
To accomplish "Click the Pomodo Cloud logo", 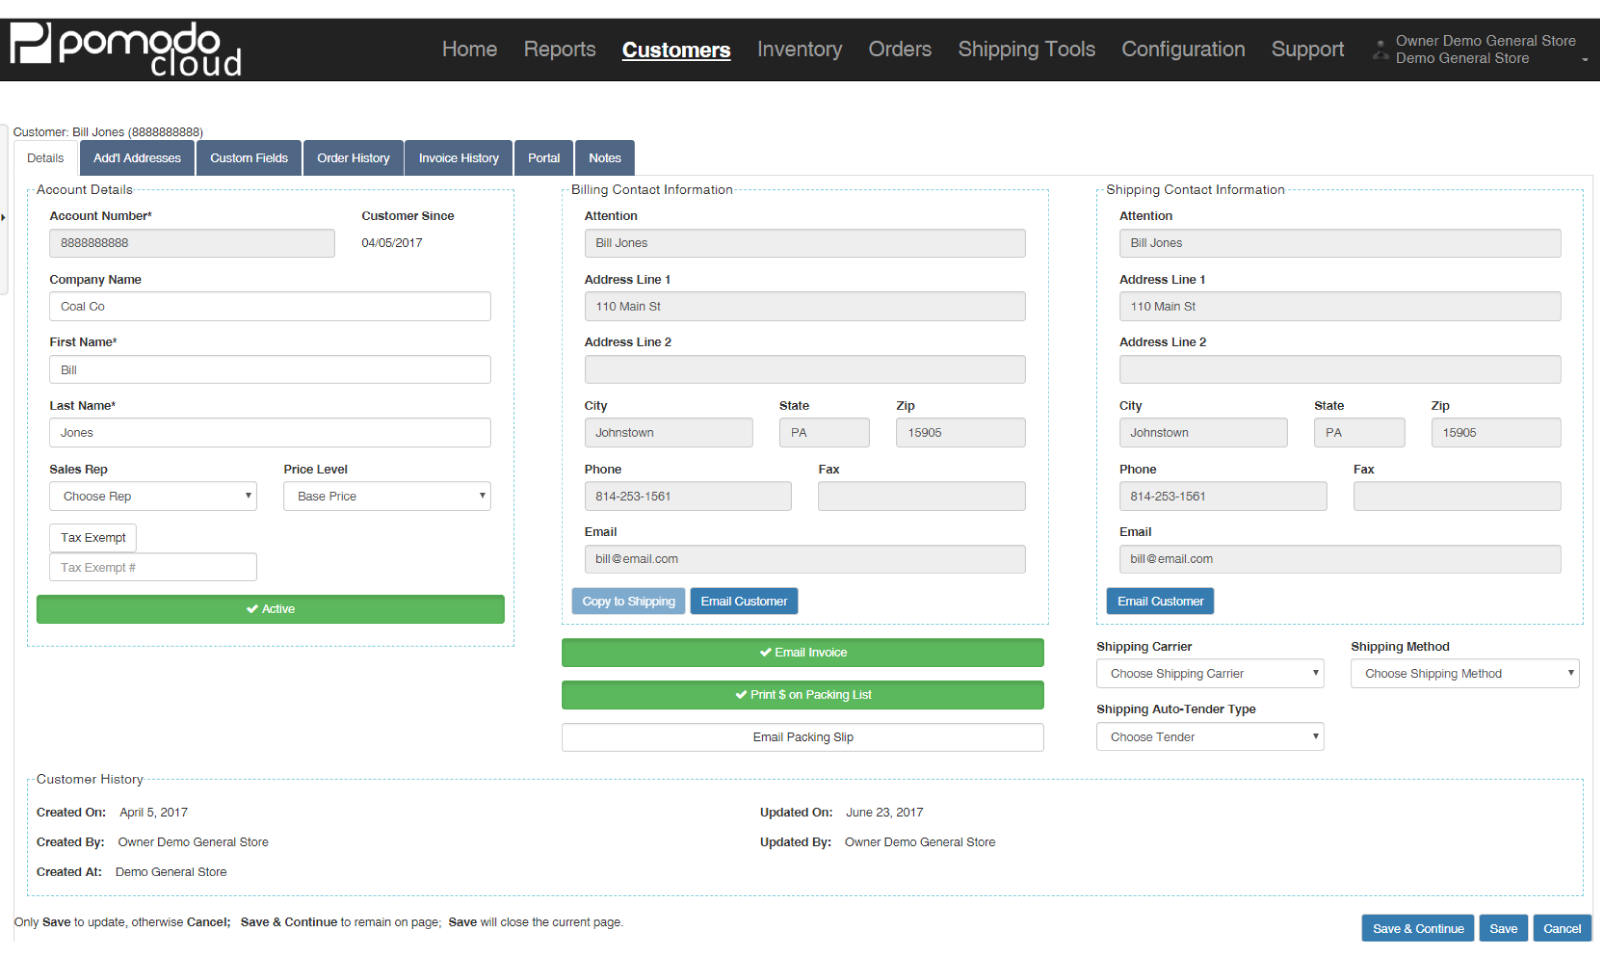I will 126,49.
